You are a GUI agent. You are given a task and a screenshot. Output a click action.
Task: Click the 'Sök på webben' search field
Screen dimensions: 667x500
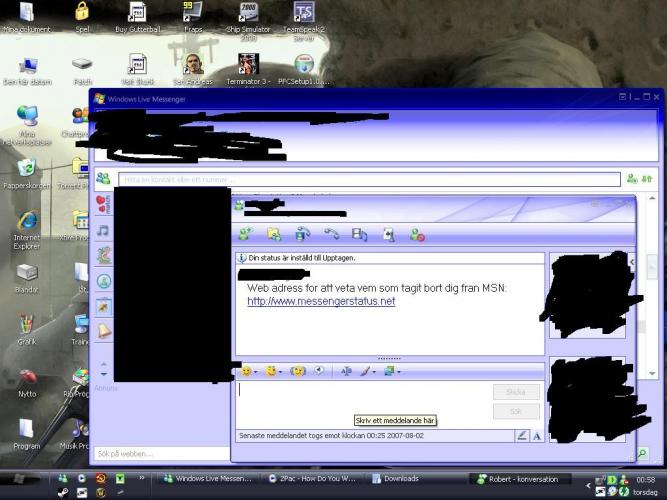[163, 454]
